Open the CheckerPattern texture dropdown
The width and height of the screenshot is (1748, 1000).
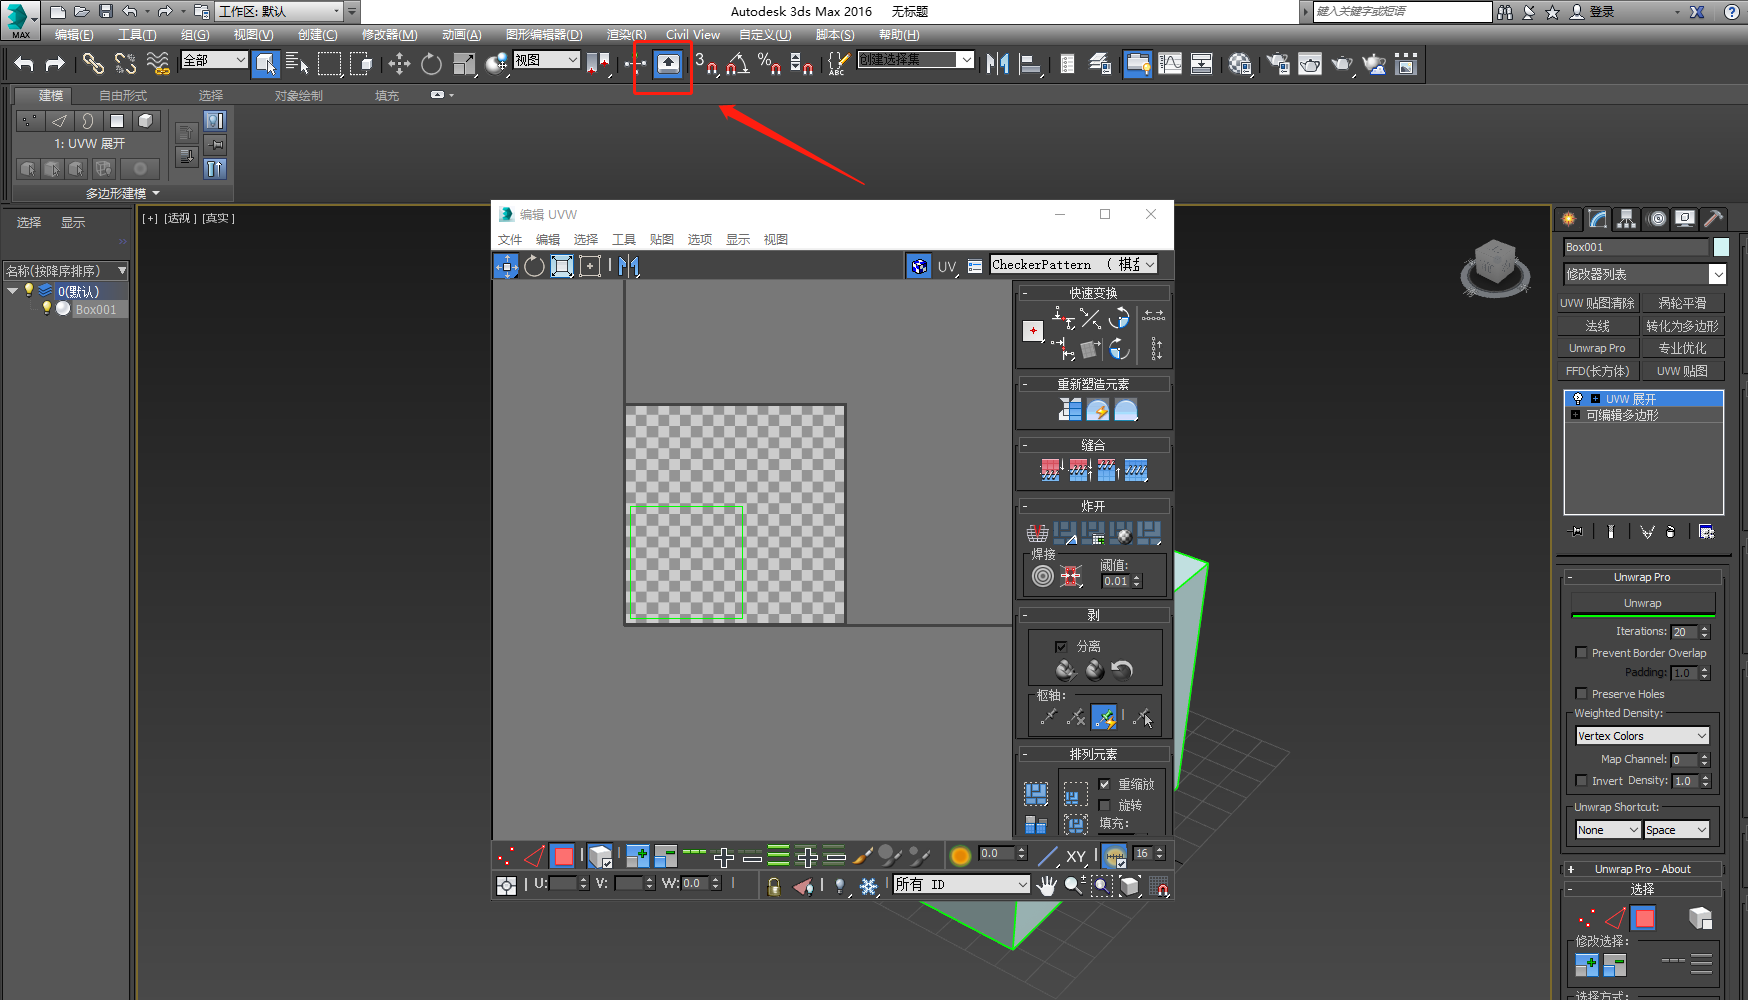point(1073,264)
